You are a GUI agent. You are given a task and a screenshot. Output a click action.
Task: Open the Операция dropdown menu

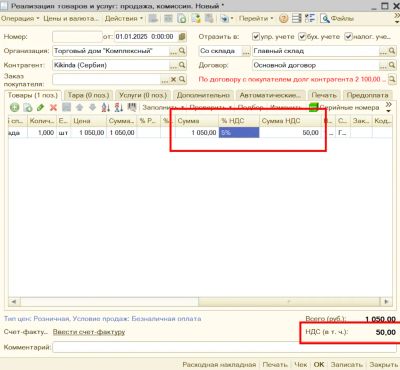20,18
